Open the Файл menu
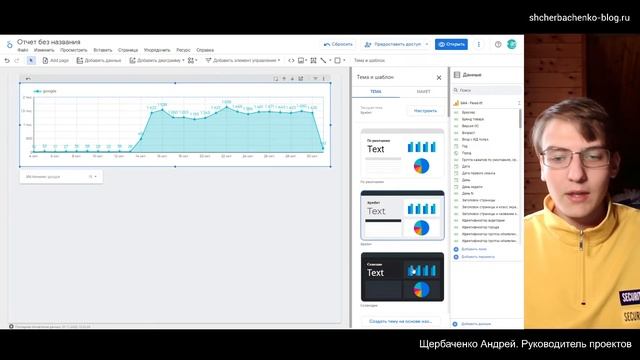The width and height of the screenshot is (640, 360). (x=23, y=50)
